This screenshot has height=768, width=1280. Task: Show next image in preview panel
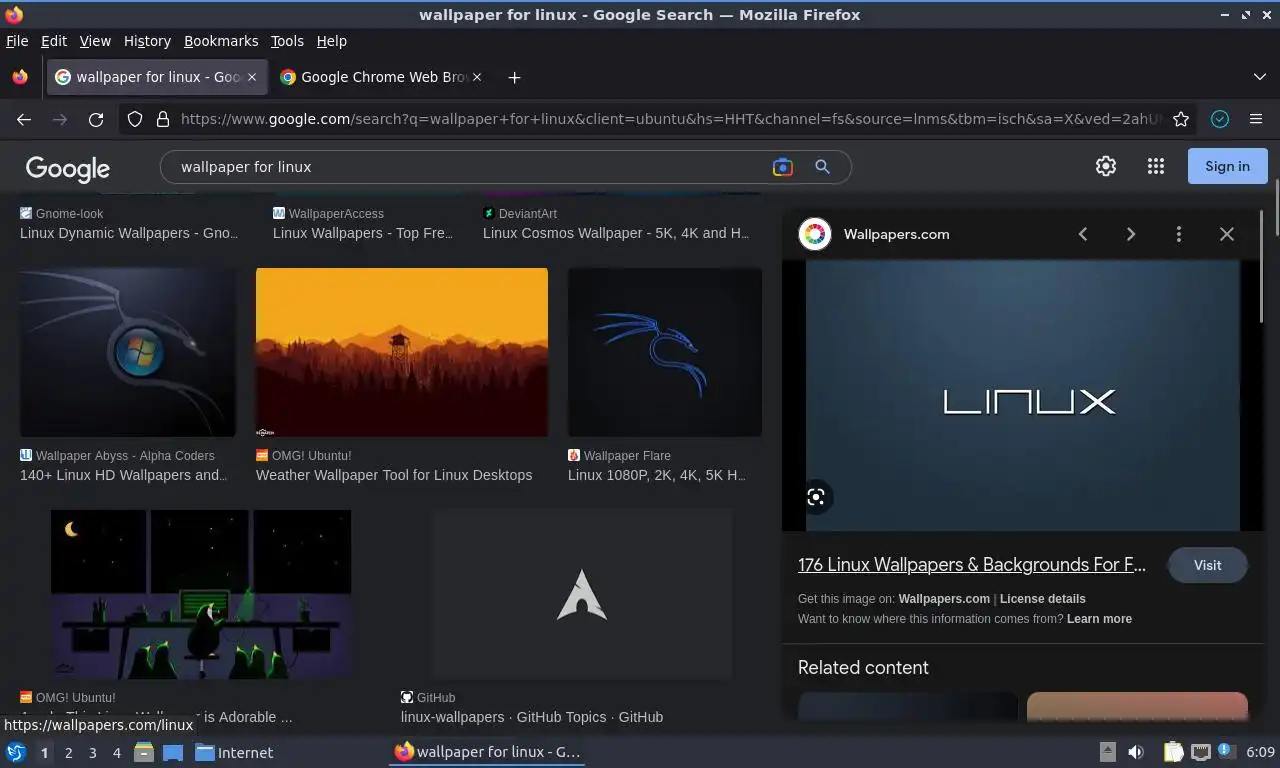(1131, 234)
